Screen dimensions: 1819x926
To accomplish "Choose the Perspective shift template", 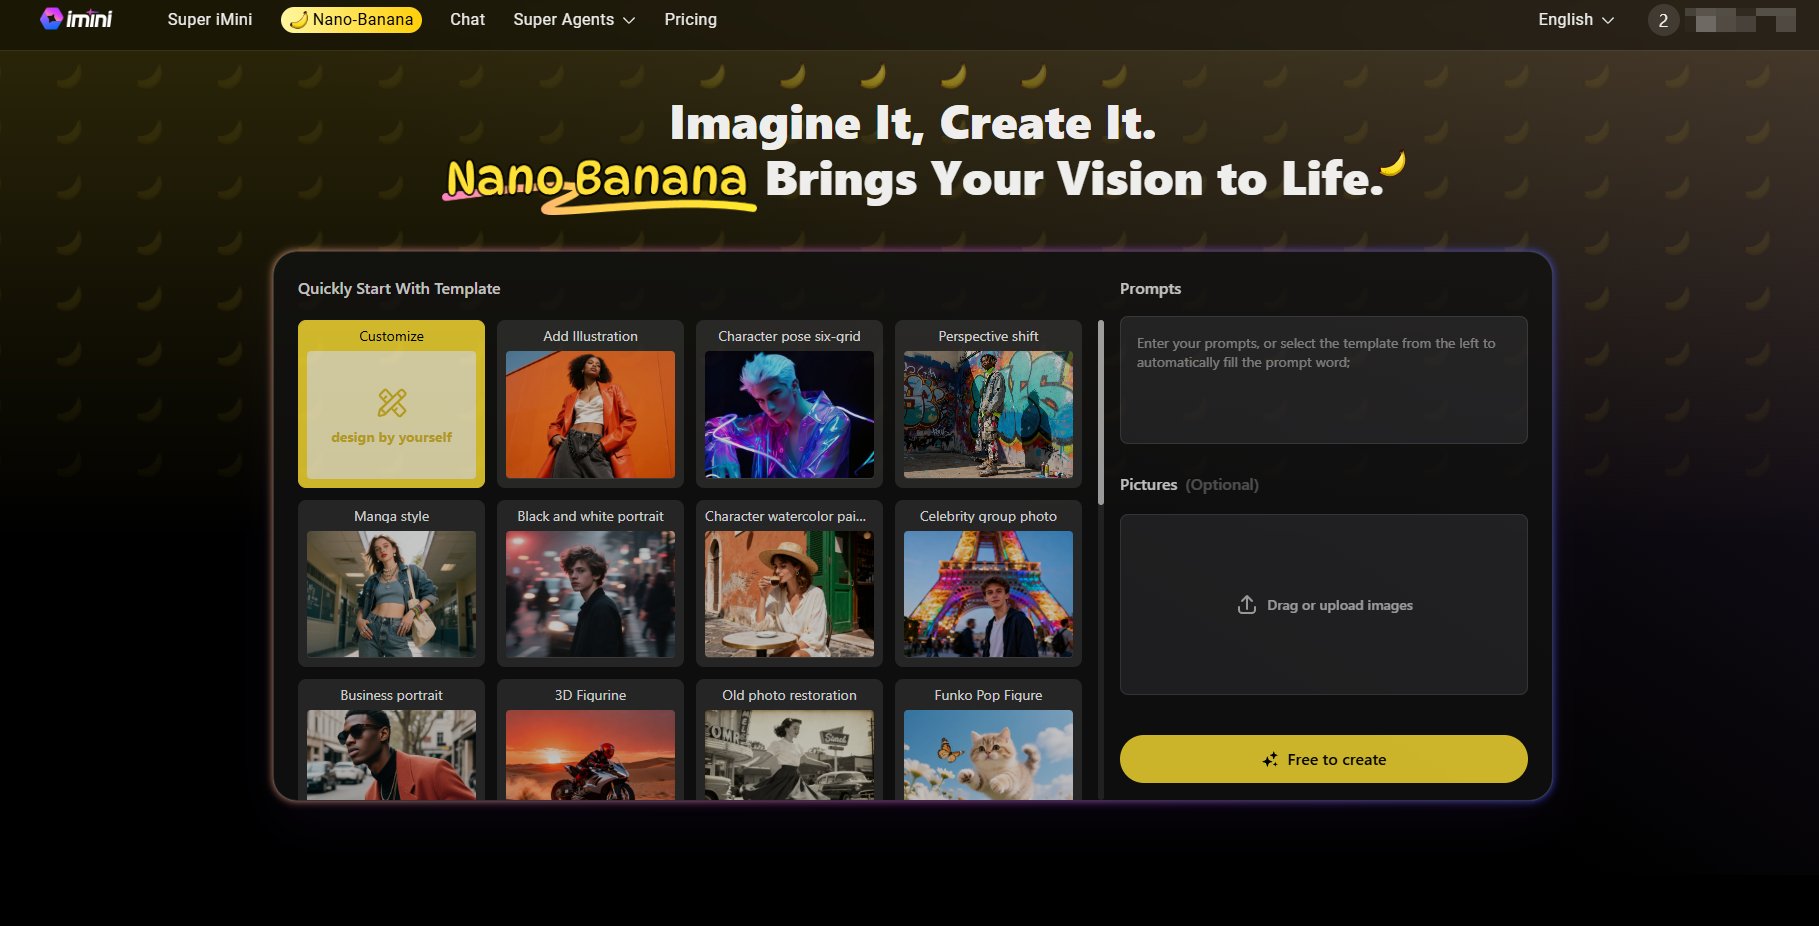I will [x=988, y=404].
